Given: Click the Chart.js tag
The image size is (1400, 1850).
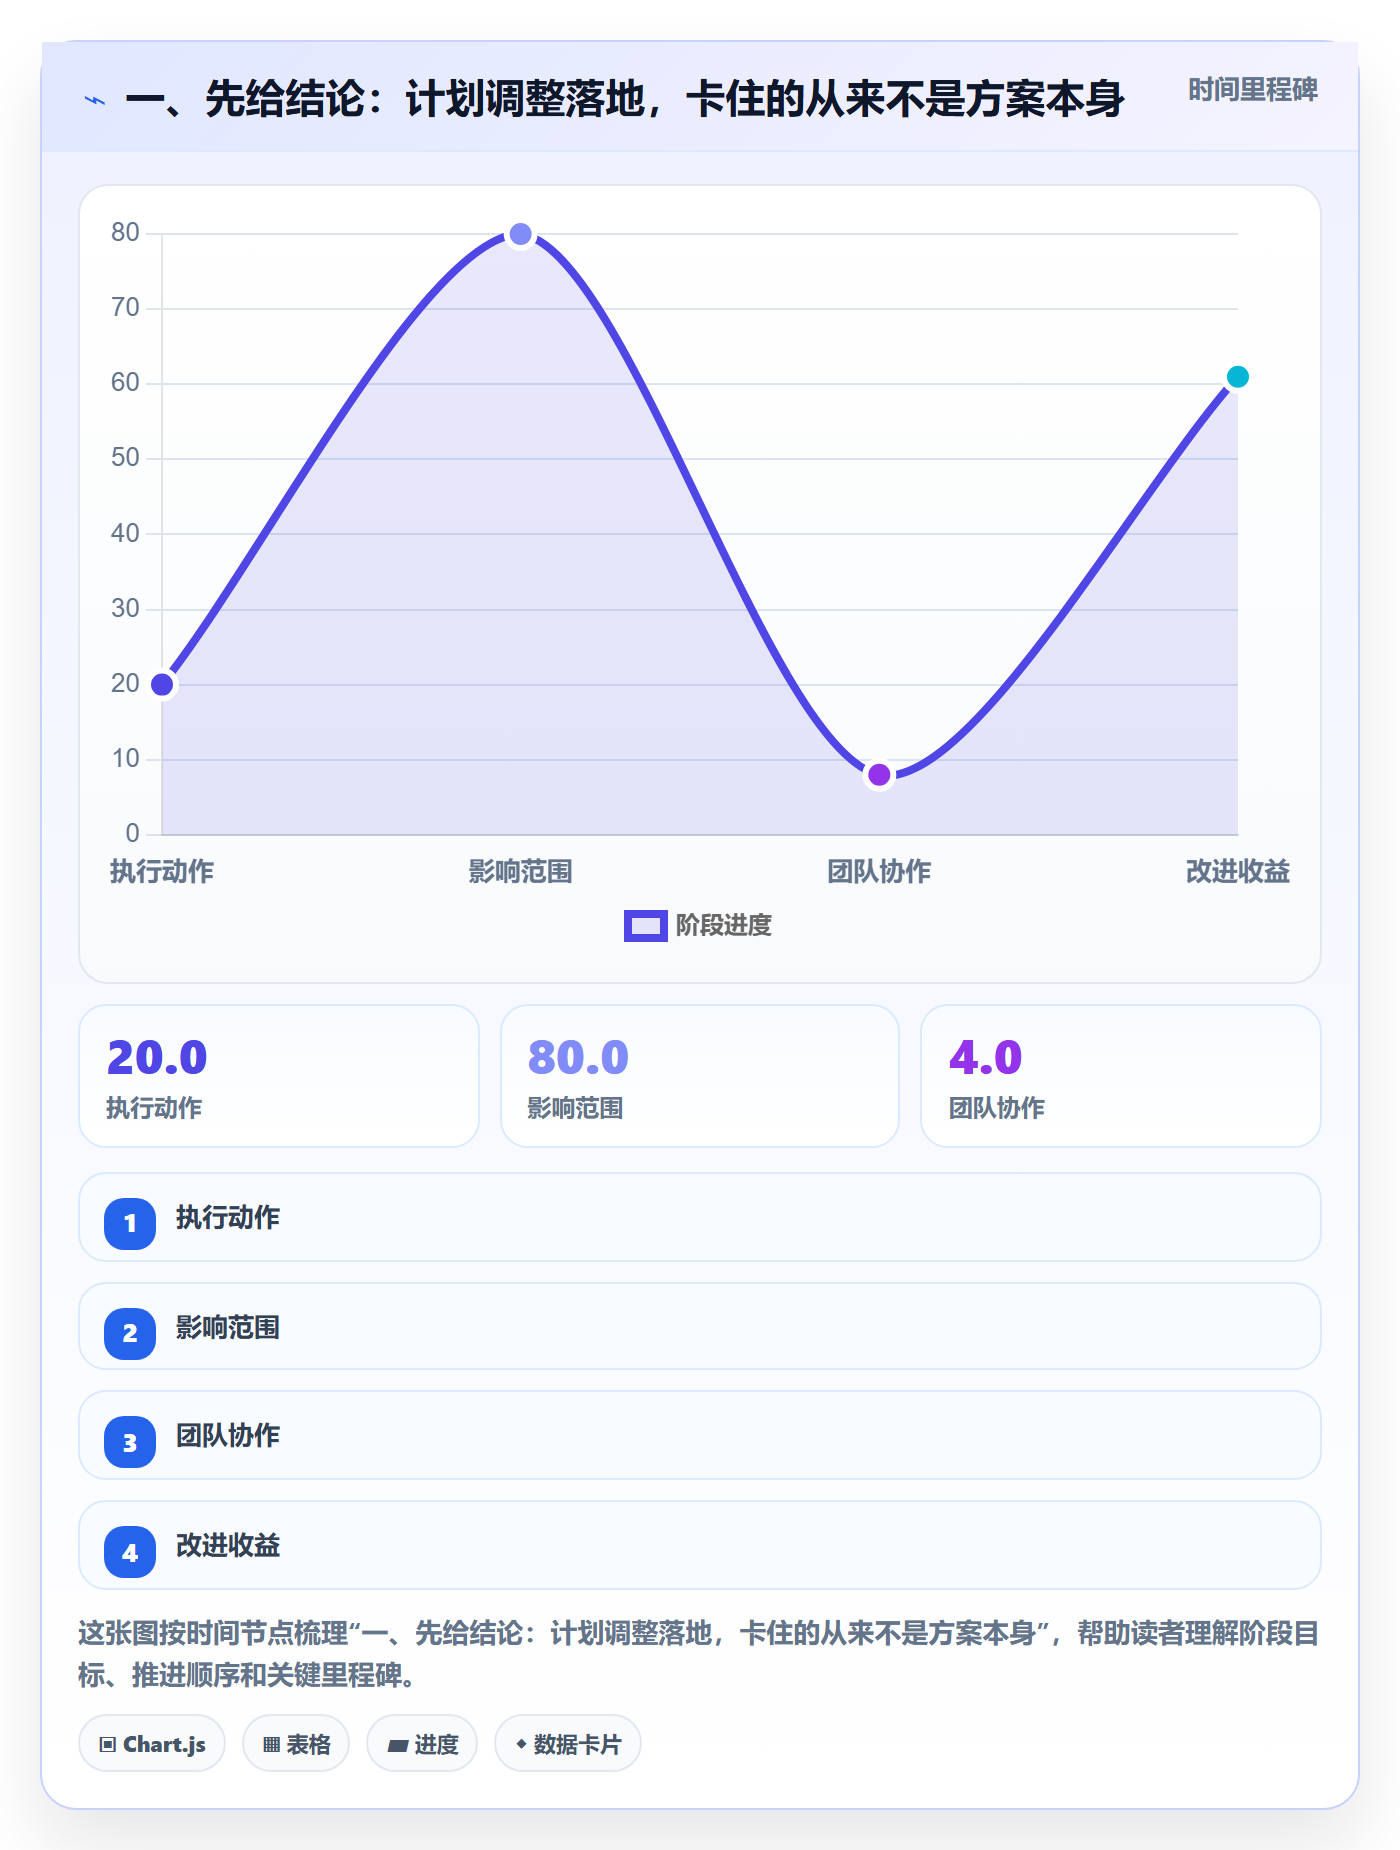Looking at the screenshot, I should tap(152, 1744).
